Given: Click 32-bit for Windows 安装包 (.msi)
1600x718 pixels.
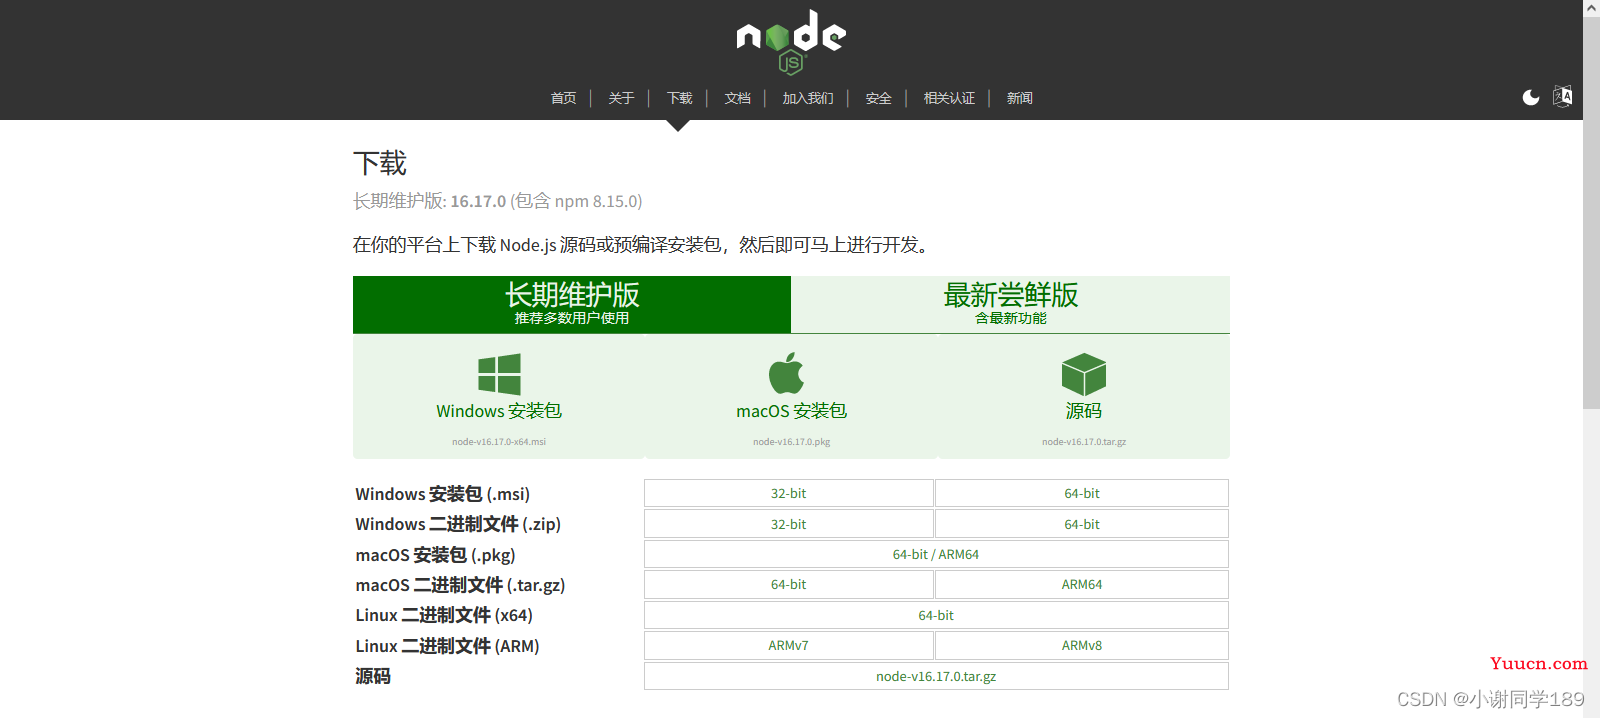Looking at the screenshot, I should pyautogui.click(x=788, y=493).
